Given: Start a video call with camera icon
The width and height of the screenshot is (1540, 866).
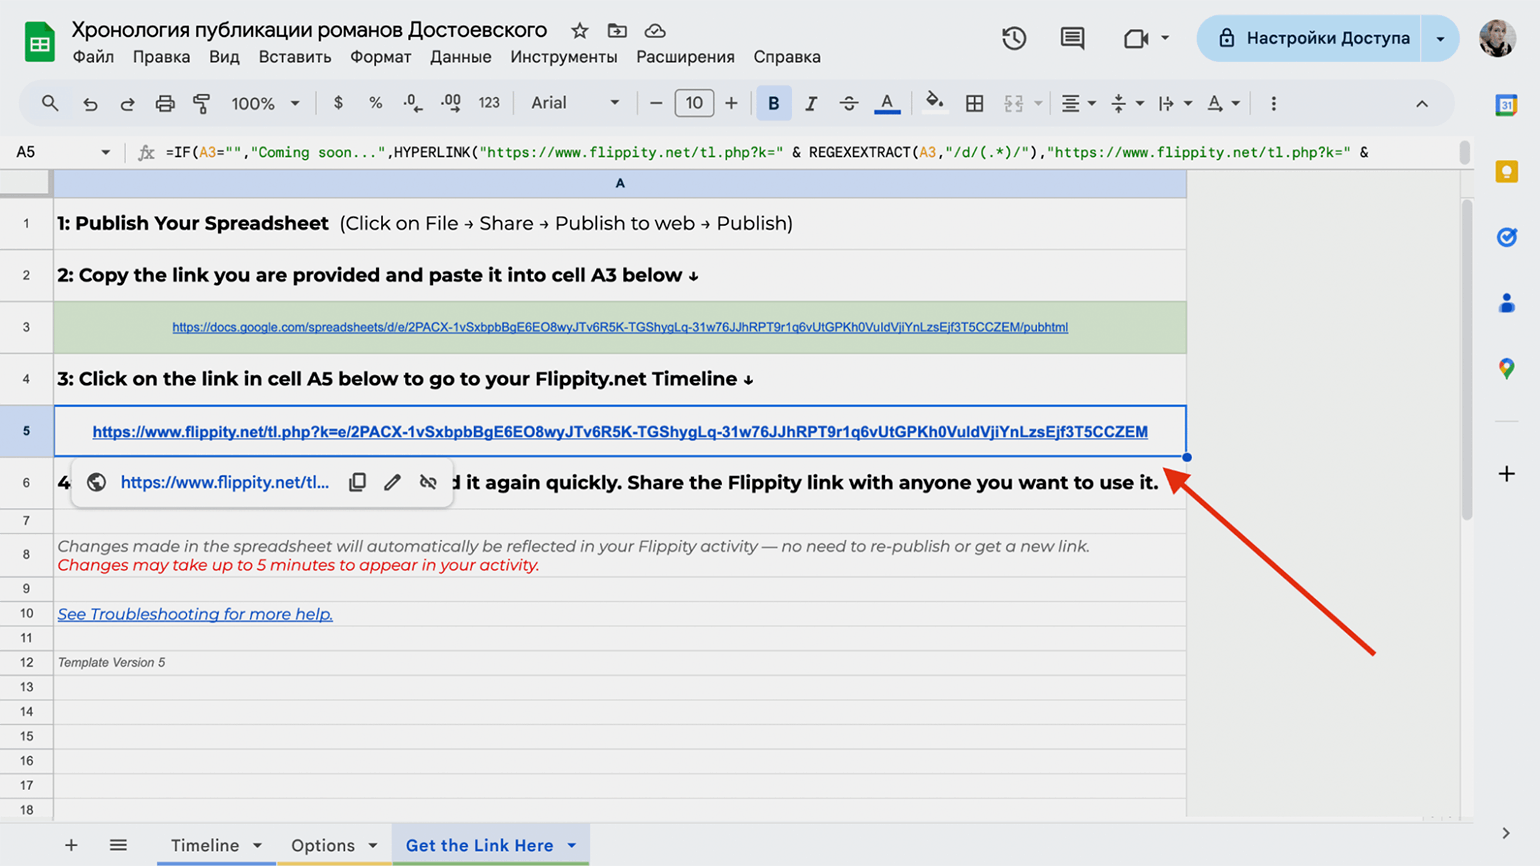Looking at the screenshot, I should pyautogui.click(x=1135, y=38).
